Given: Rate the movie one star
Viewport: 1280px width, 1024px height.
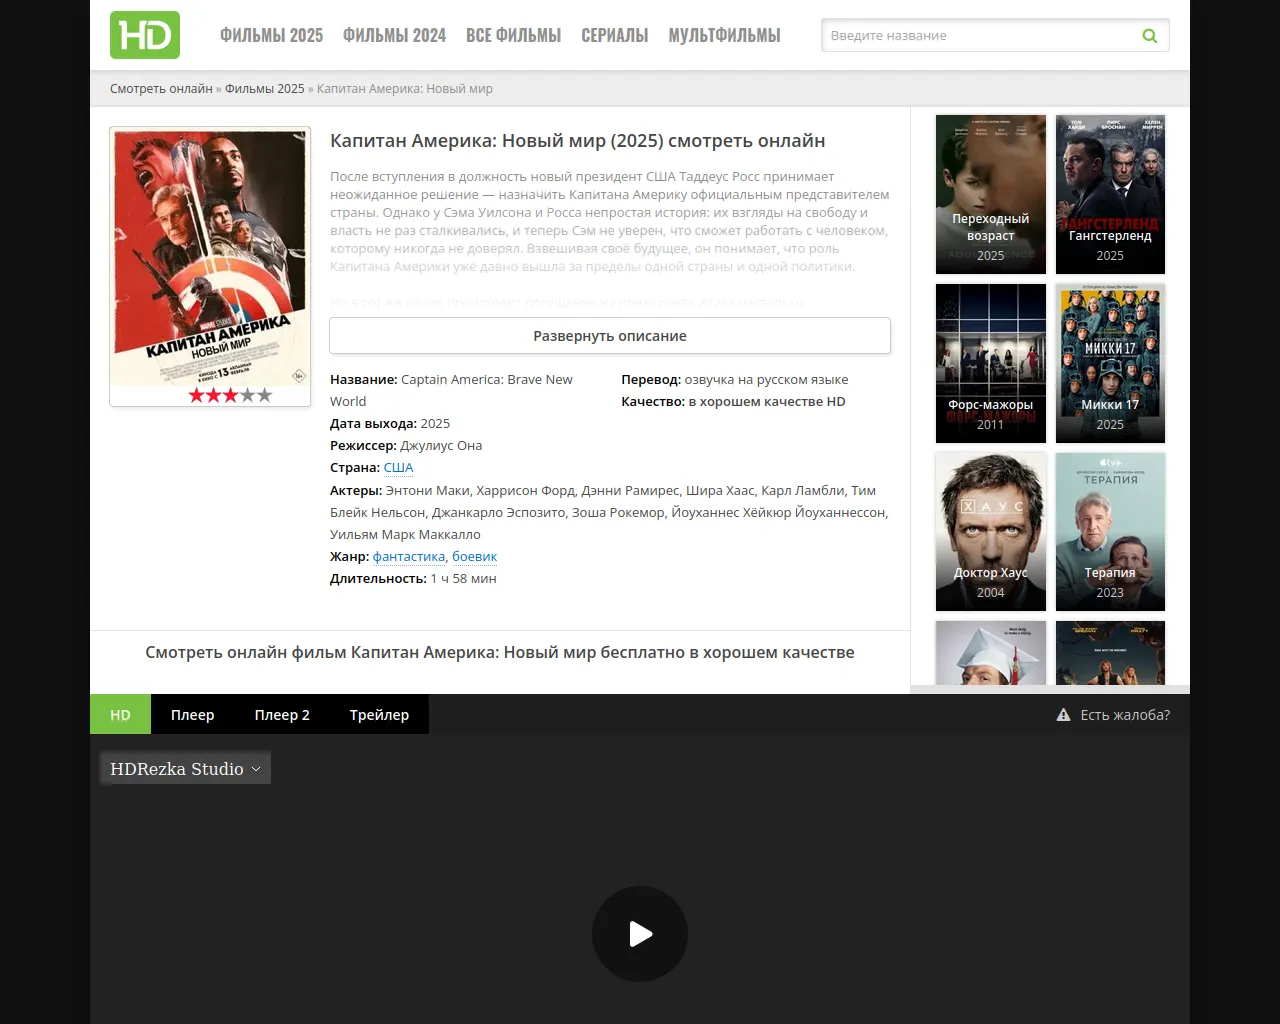Looking at the screenshot, I should click(x=196, y=395).
